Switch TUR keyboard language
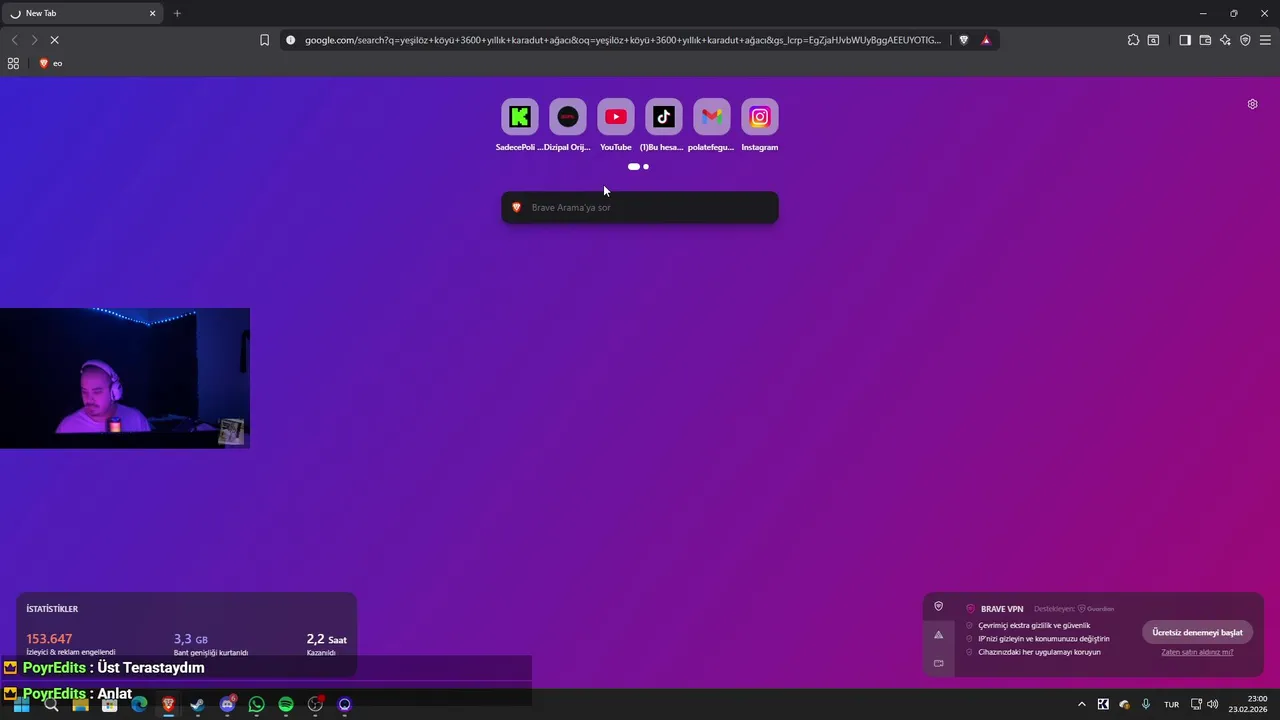Image resolution: width=1280 pixels, height=720 pixels. 1171,704
